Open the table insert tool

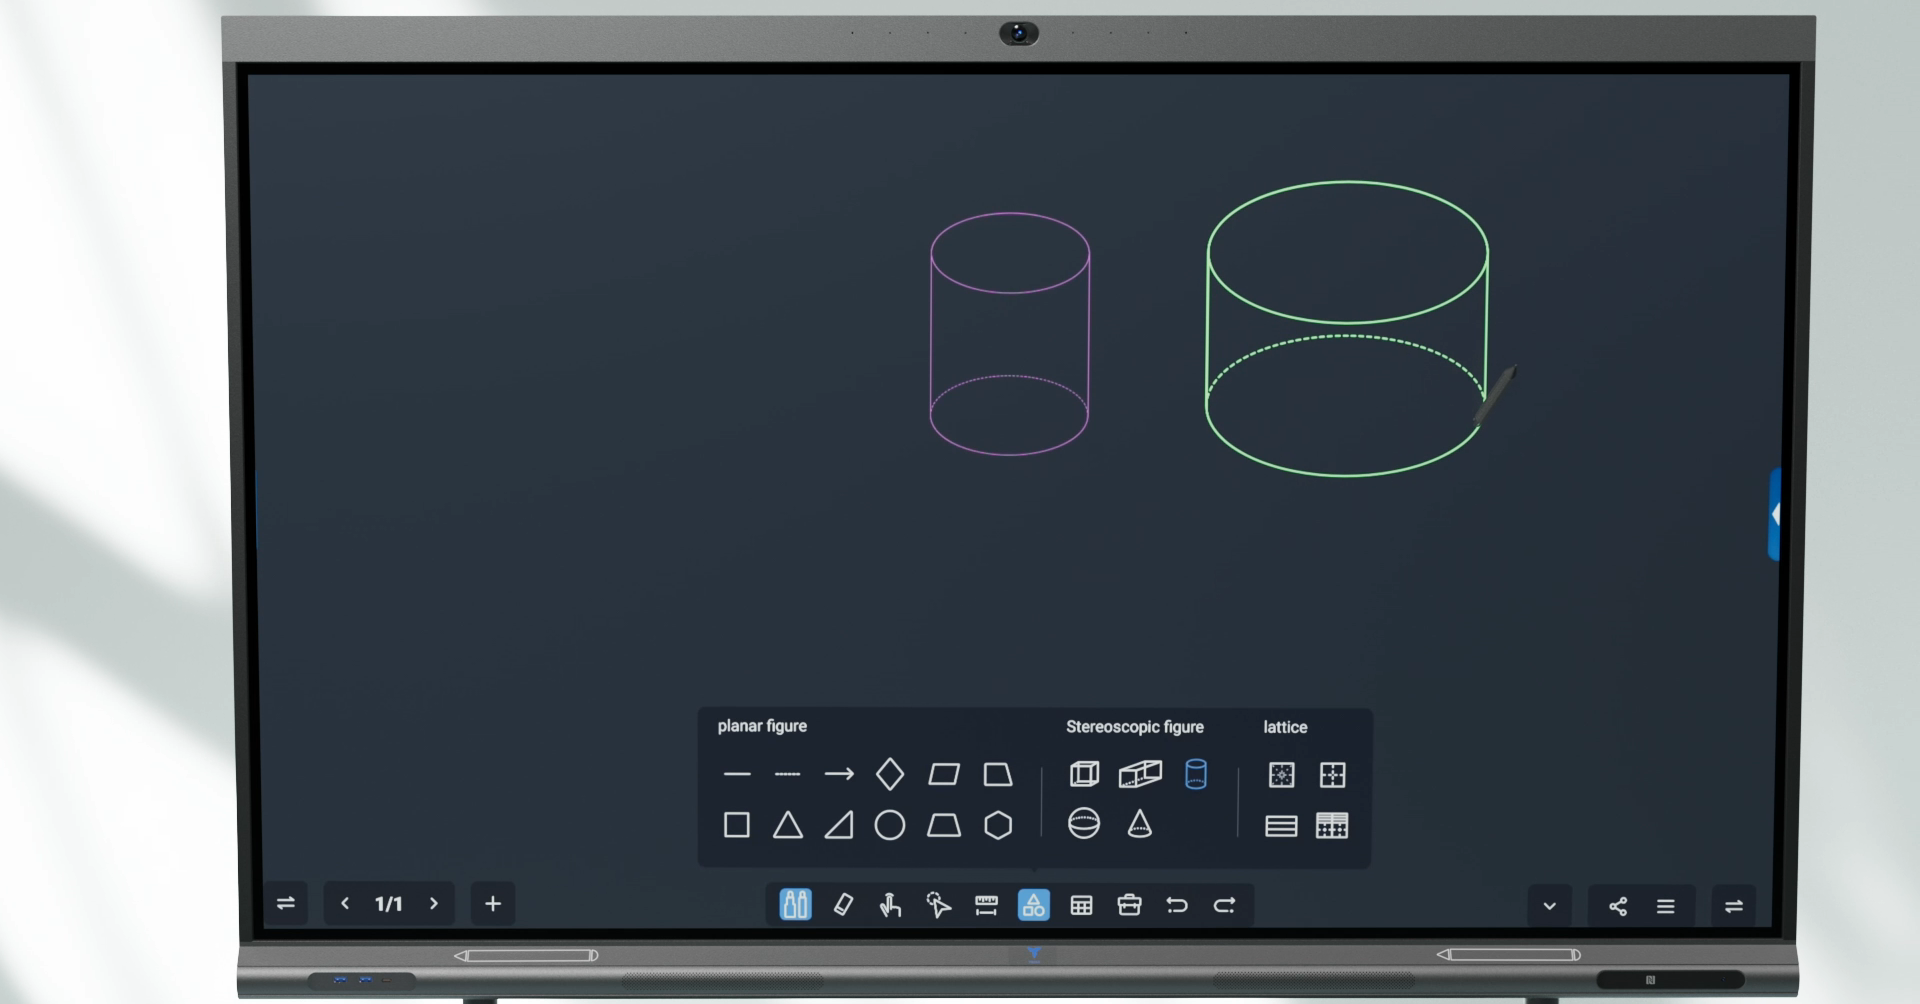click(x=1081, y=905)
